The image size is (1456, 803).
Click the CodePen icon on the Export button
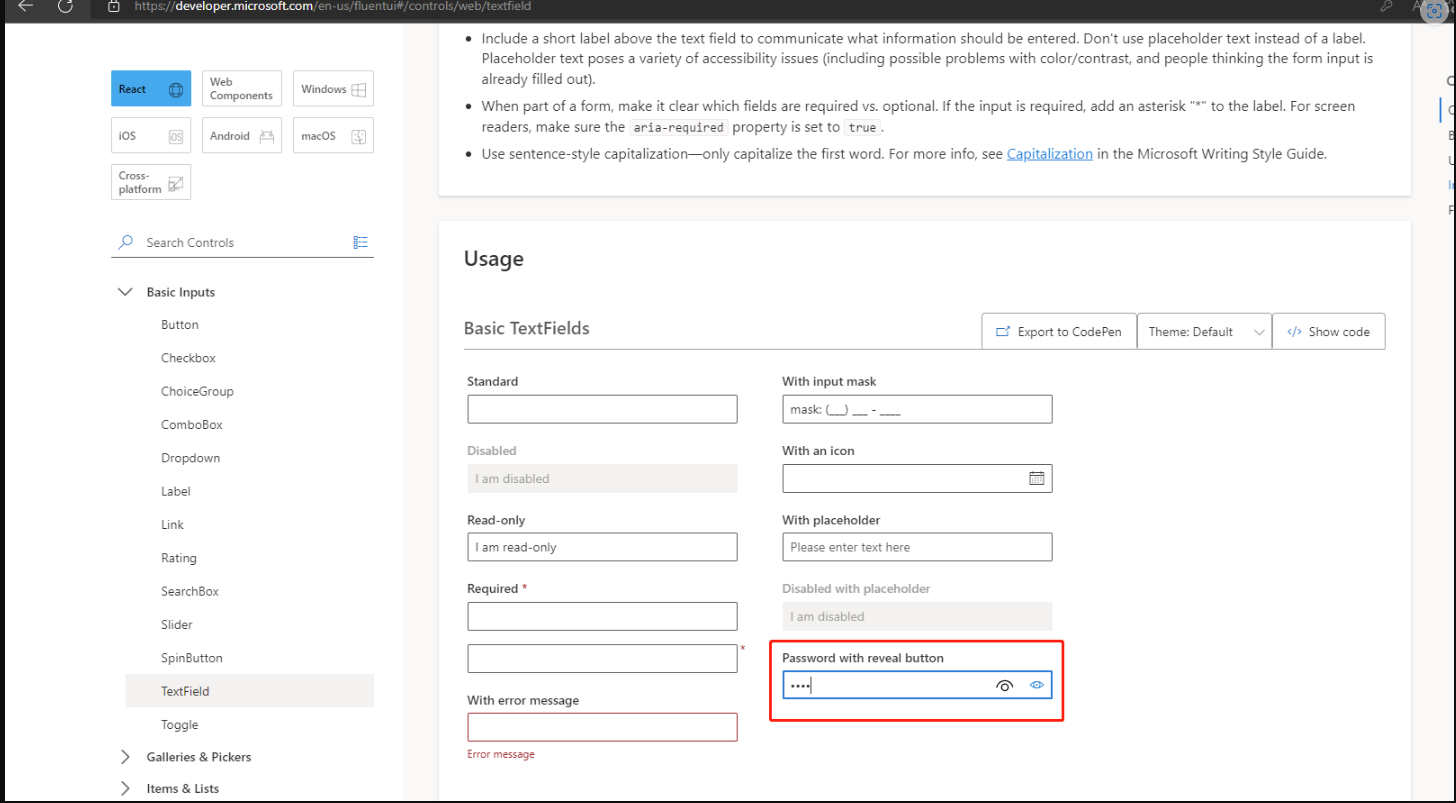coord(1005,330)
